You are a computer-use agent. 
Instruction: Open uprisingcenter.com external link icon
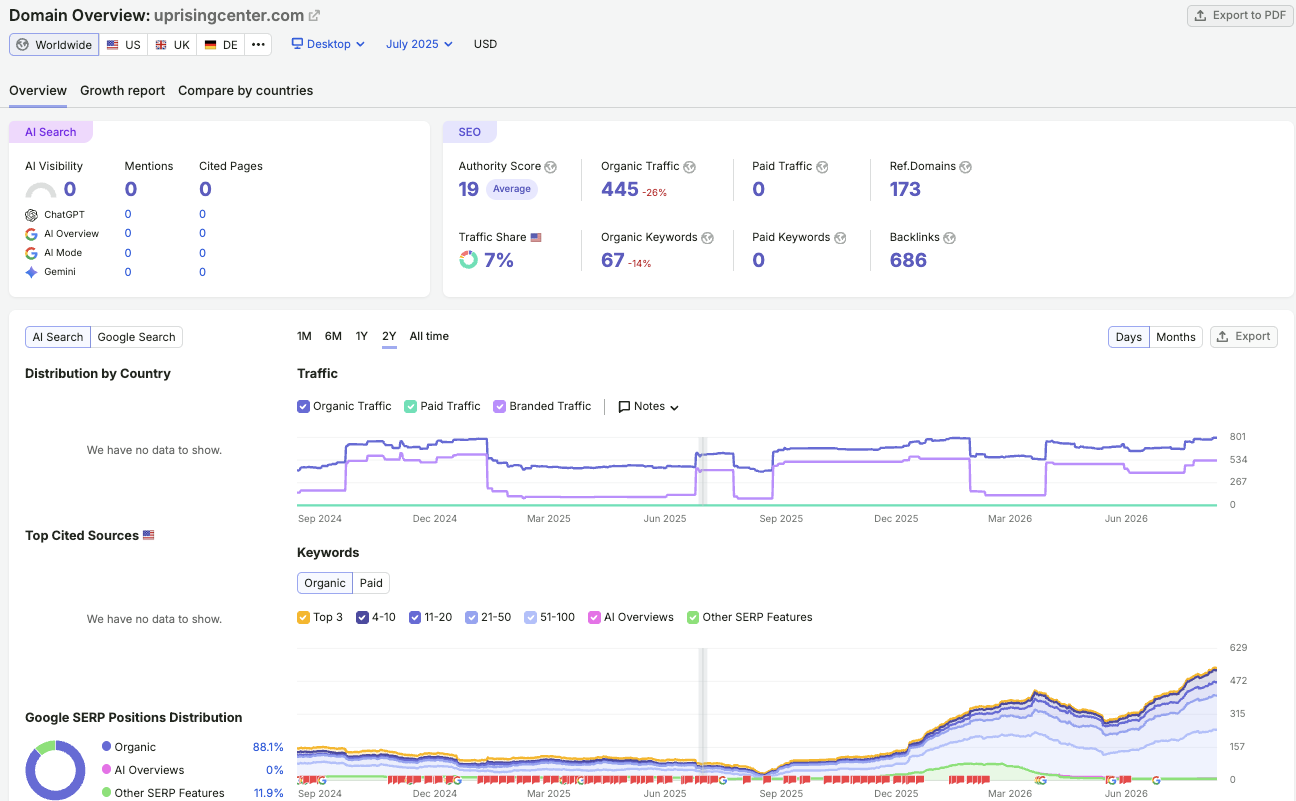(x=314, y=16)
